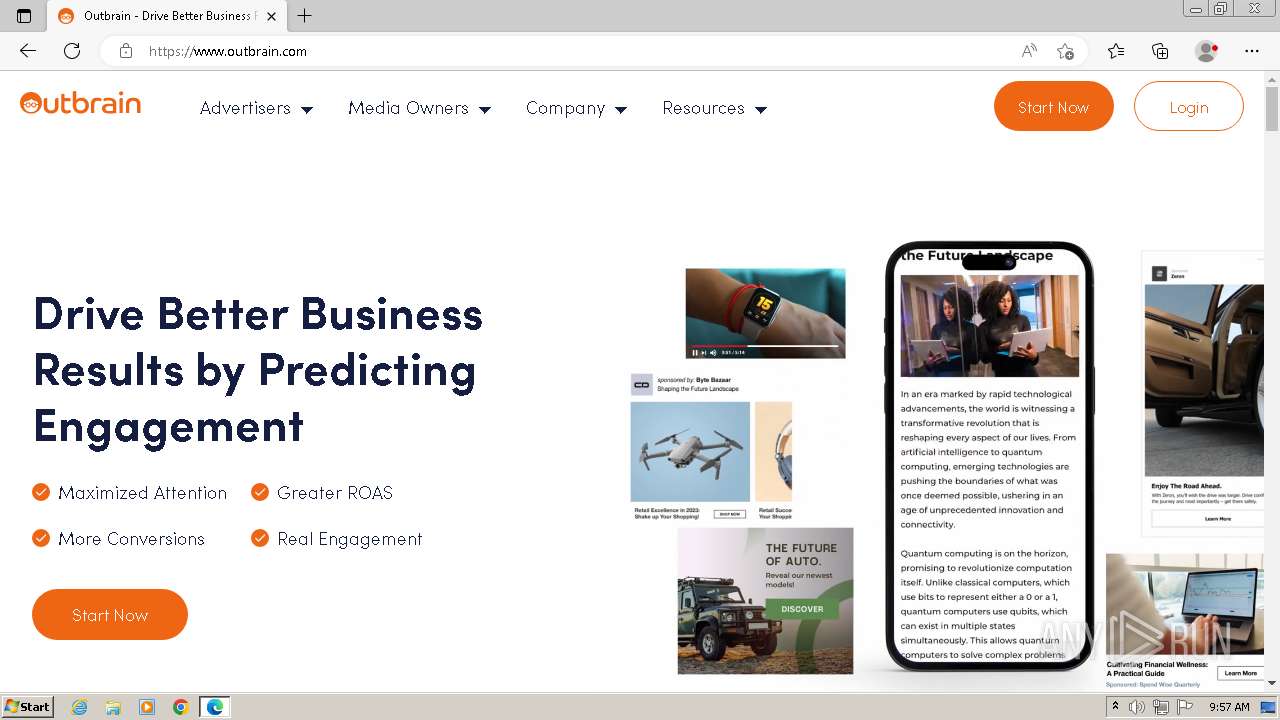This screenshot has width=1280, height=720.
Task: Click Financial Wellness guide thumbnail
Action: tap(1185, 604)
